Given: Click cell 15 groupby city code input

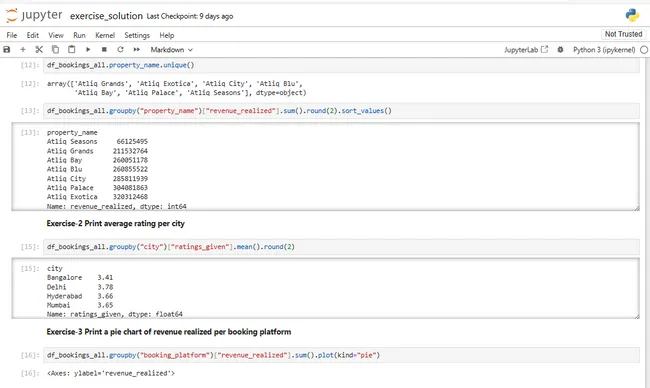Looking at the screenshot, I should pyautogui.click(x=341, y=247).
